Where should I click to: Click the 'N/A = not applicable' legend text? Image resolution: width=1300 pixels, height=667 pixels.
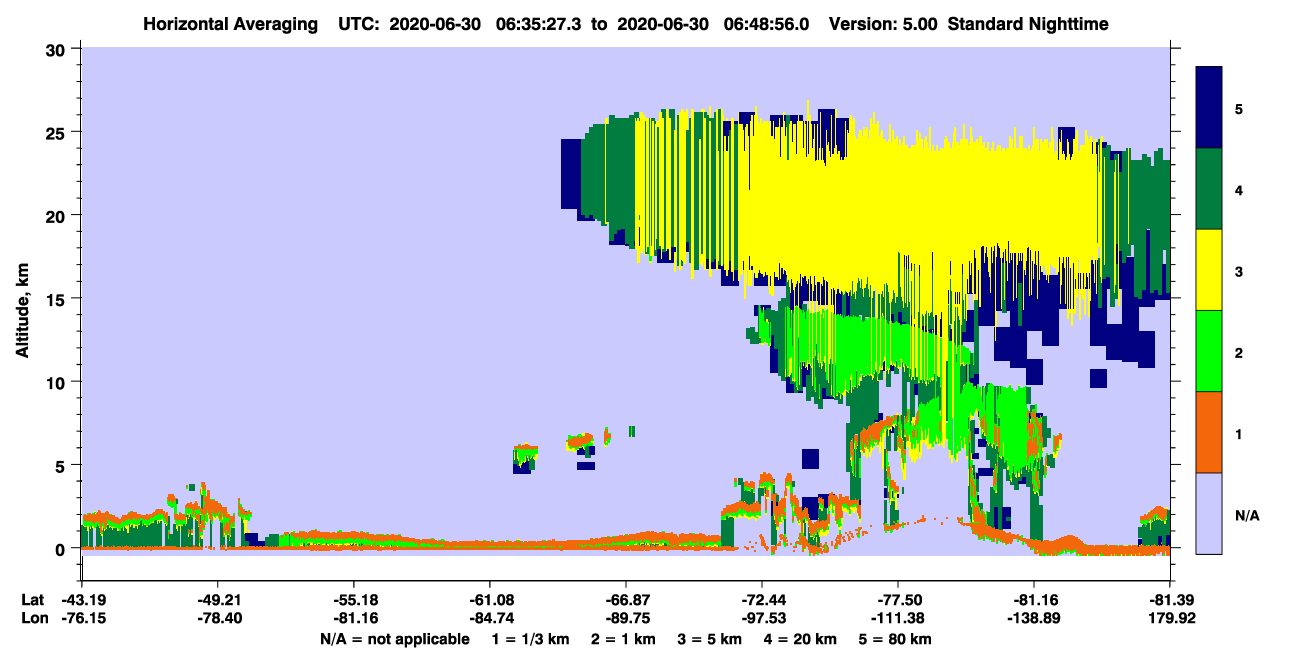(x=394, y=639)
